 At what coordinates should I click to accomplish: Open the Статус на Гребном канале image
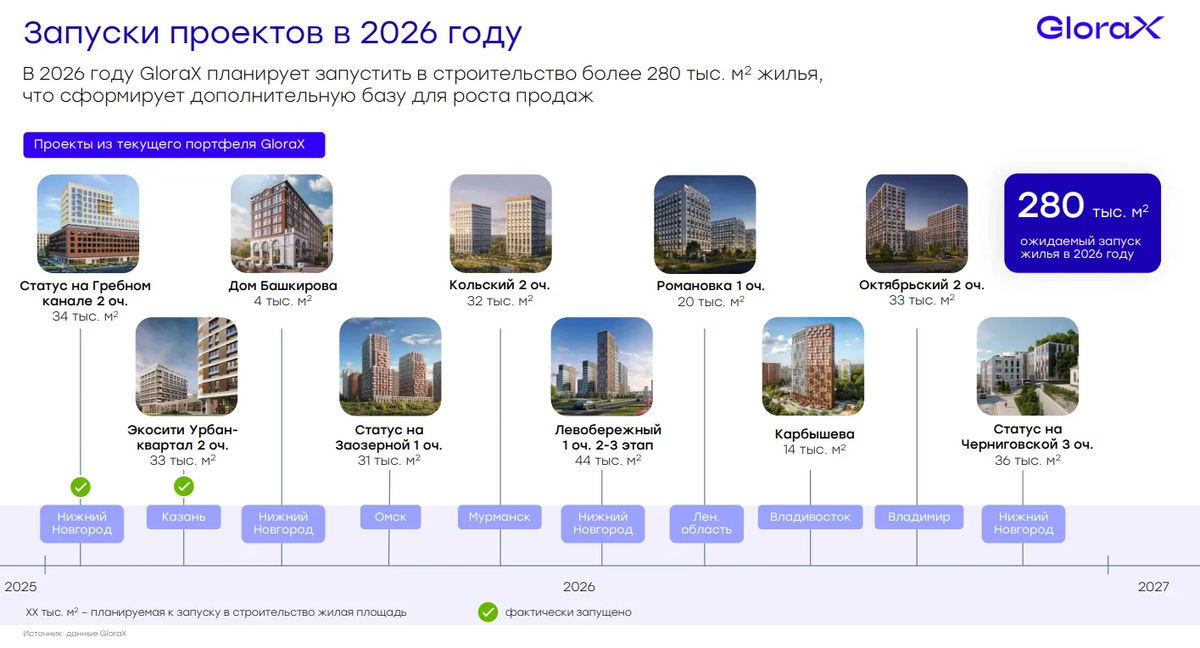[x=88, y=224]
